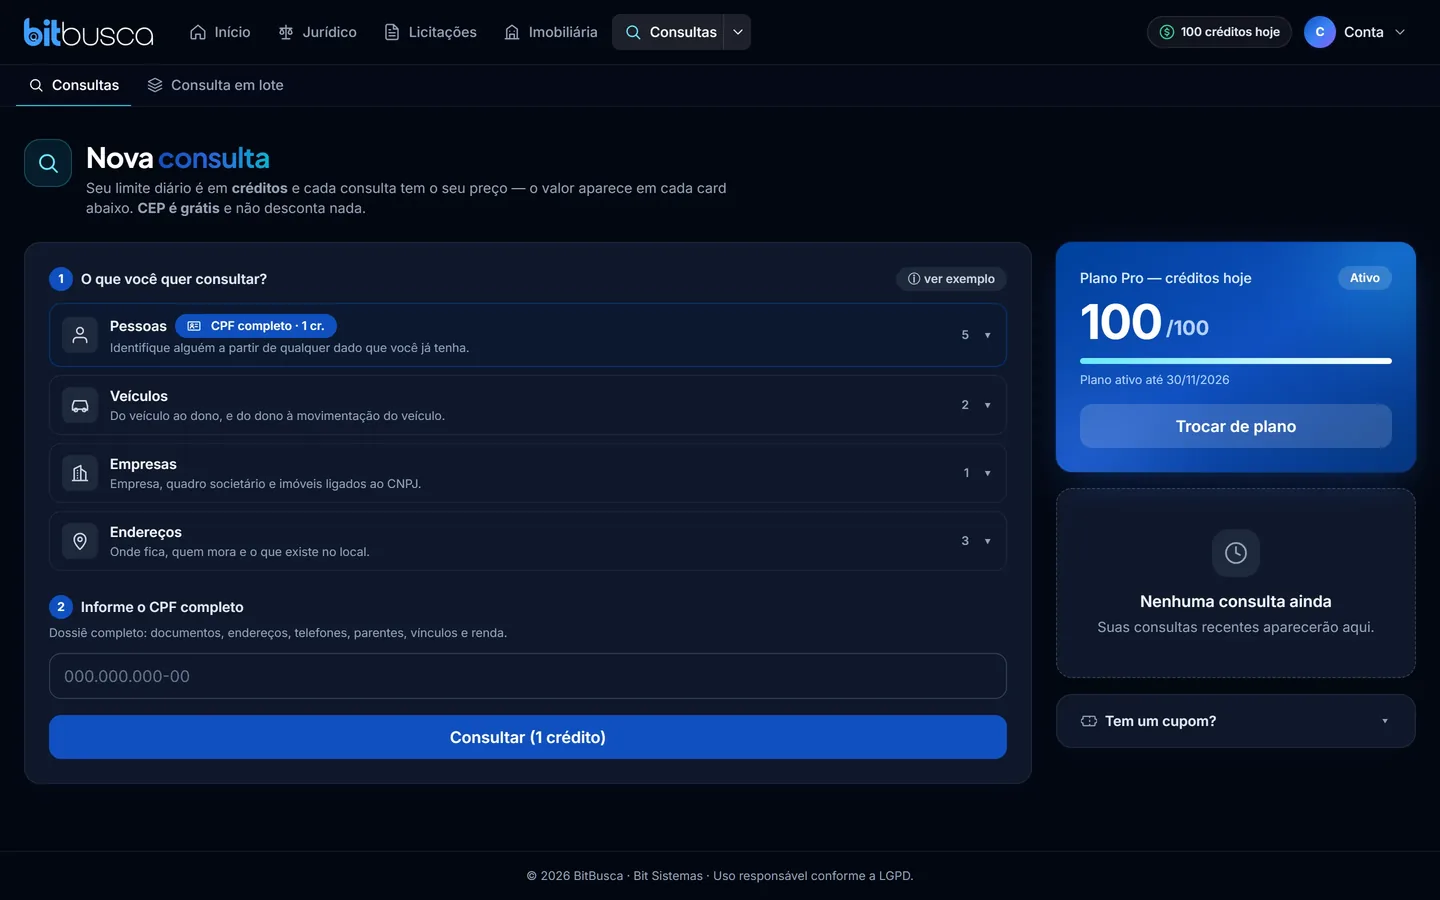This screenshot has height=900, width=1440.
Task: Click the Consultar (1 crédito) button
Action: [x=528, y=737]
